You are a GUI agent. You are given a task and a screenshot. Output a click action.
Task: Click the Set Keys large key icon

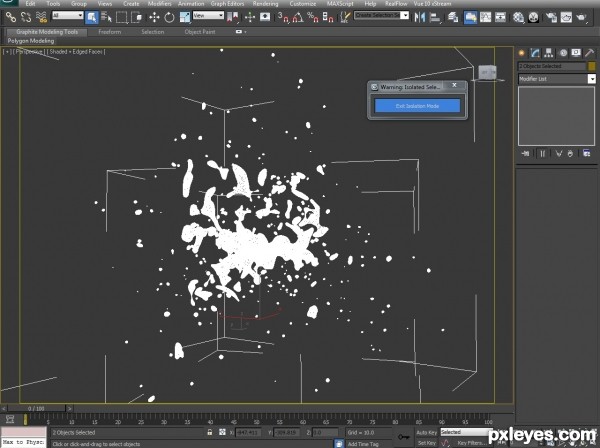click(404, 437)
